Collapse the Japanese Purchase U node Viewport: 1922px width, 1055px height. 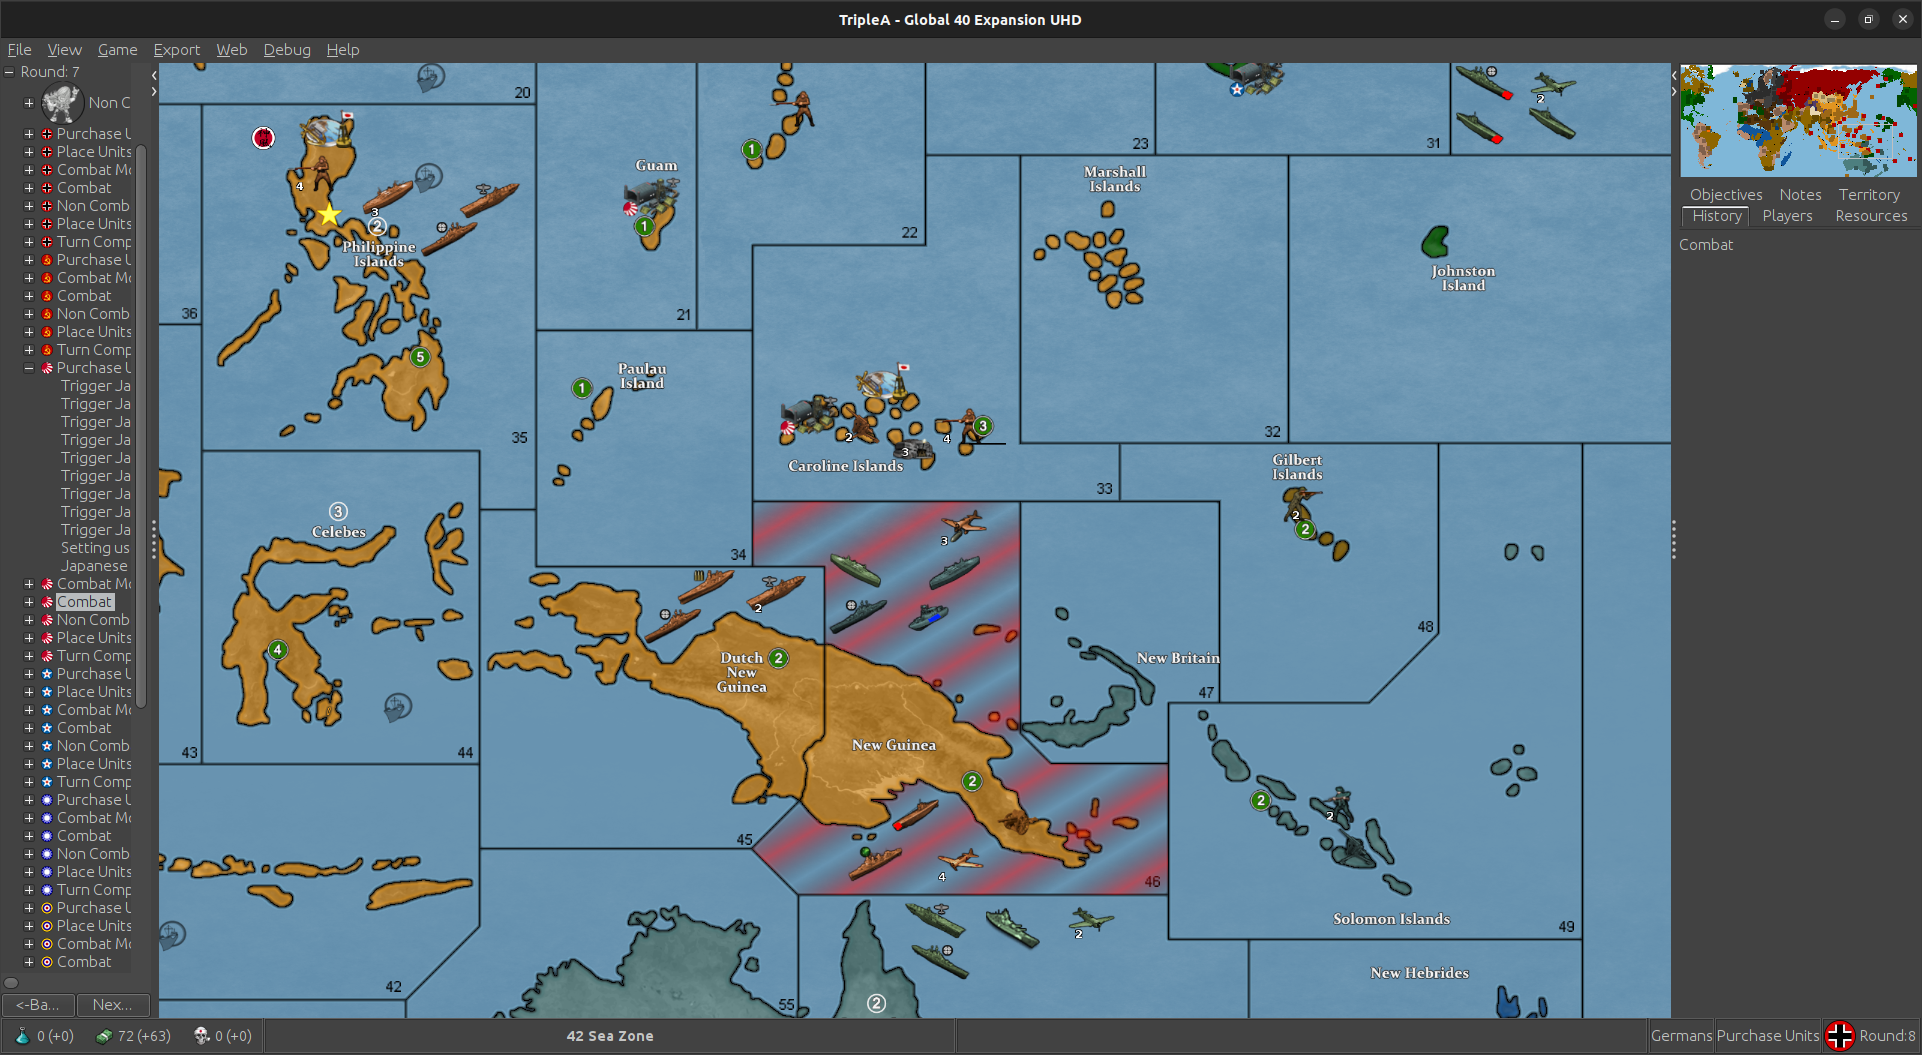[x=29, y=368]
